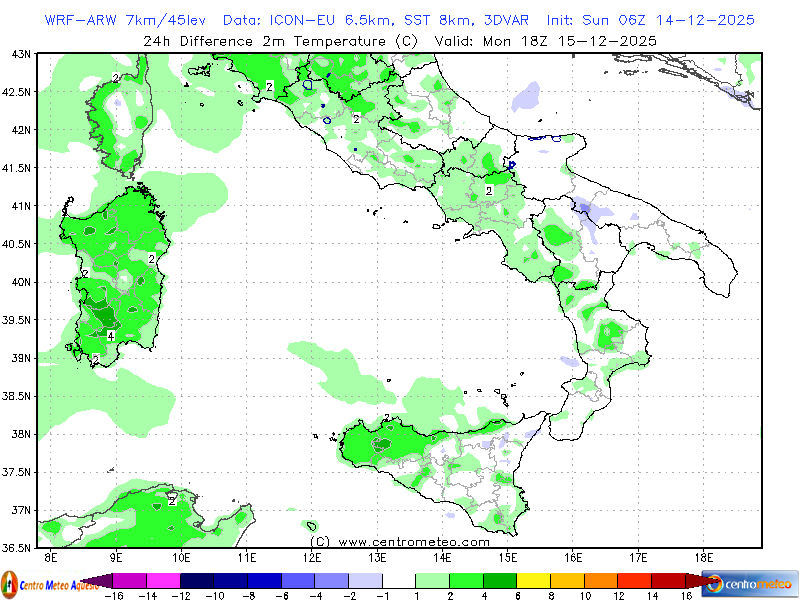Select the dark red 14 to 16 swatch
This screenshot has height=600, width=800.
tap(668, 581)
